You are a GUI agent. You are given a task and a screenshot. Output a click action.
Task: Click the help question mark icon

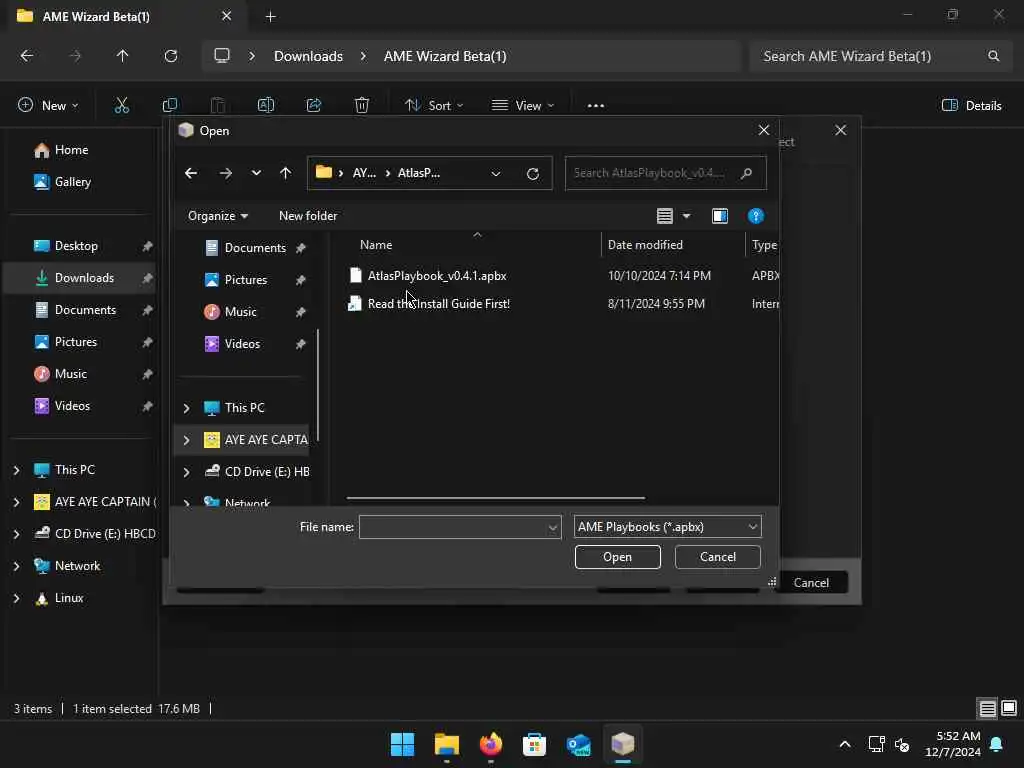[756, 216]
